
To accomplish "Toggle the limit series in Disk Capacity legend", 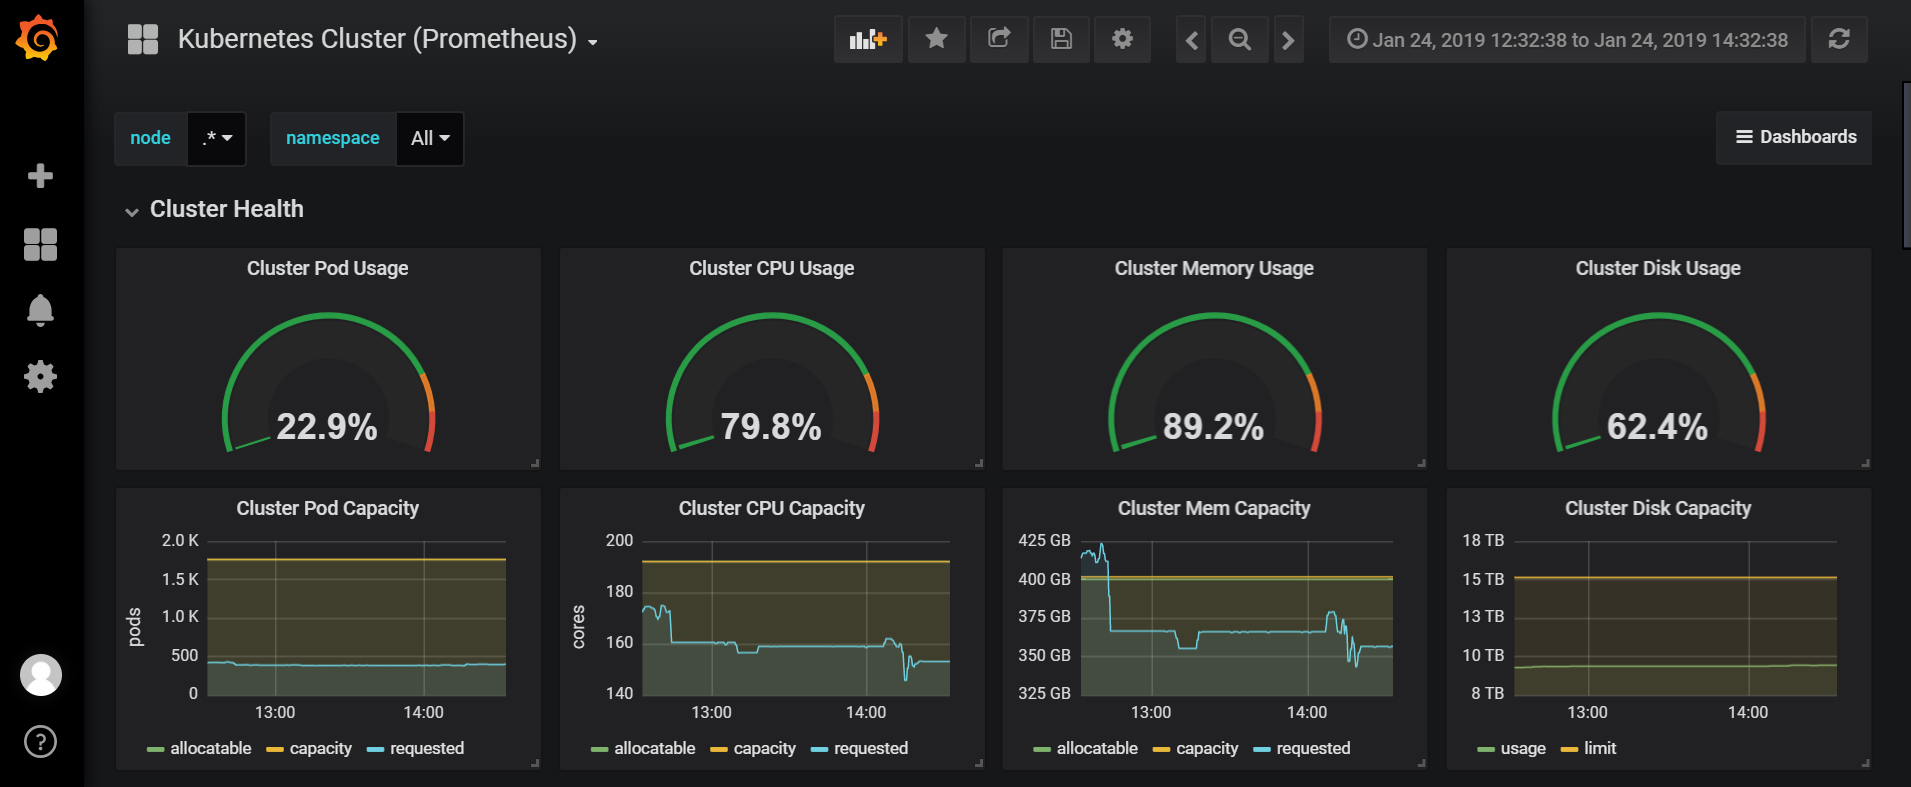I will pos(1599,748).
